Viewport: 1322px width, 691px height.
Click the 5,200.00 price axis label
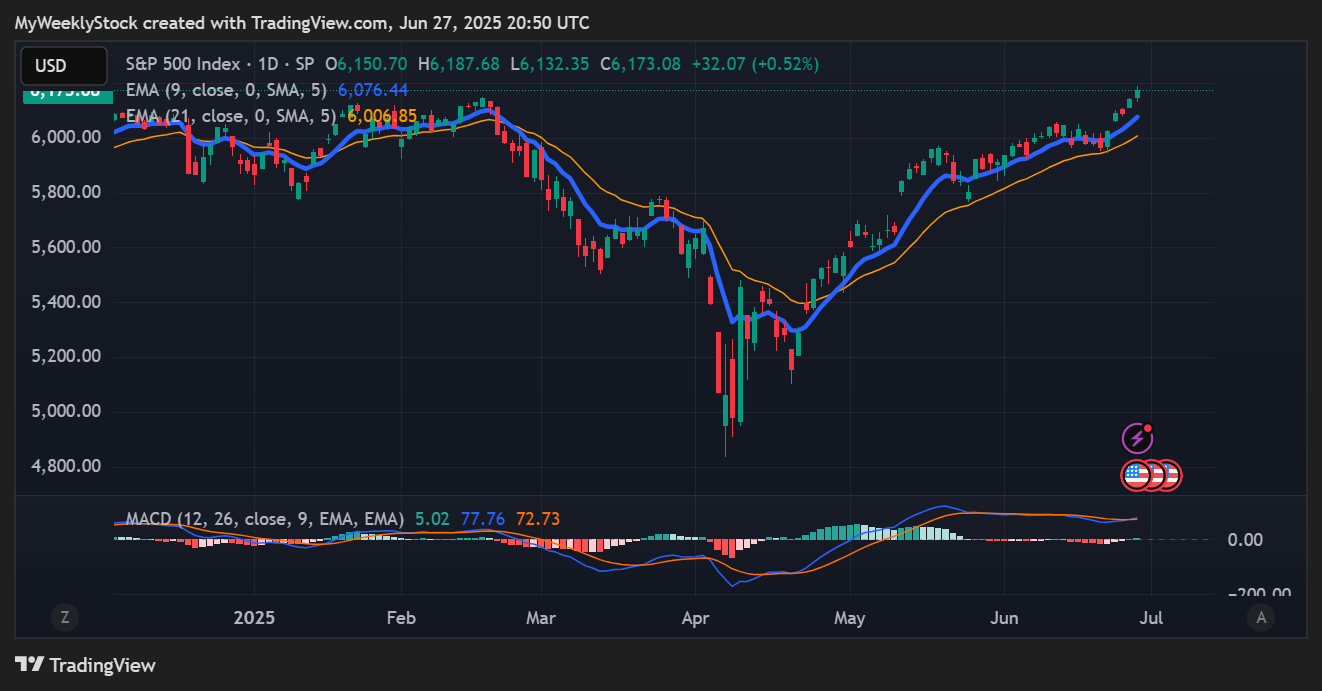tap(64, 356)
